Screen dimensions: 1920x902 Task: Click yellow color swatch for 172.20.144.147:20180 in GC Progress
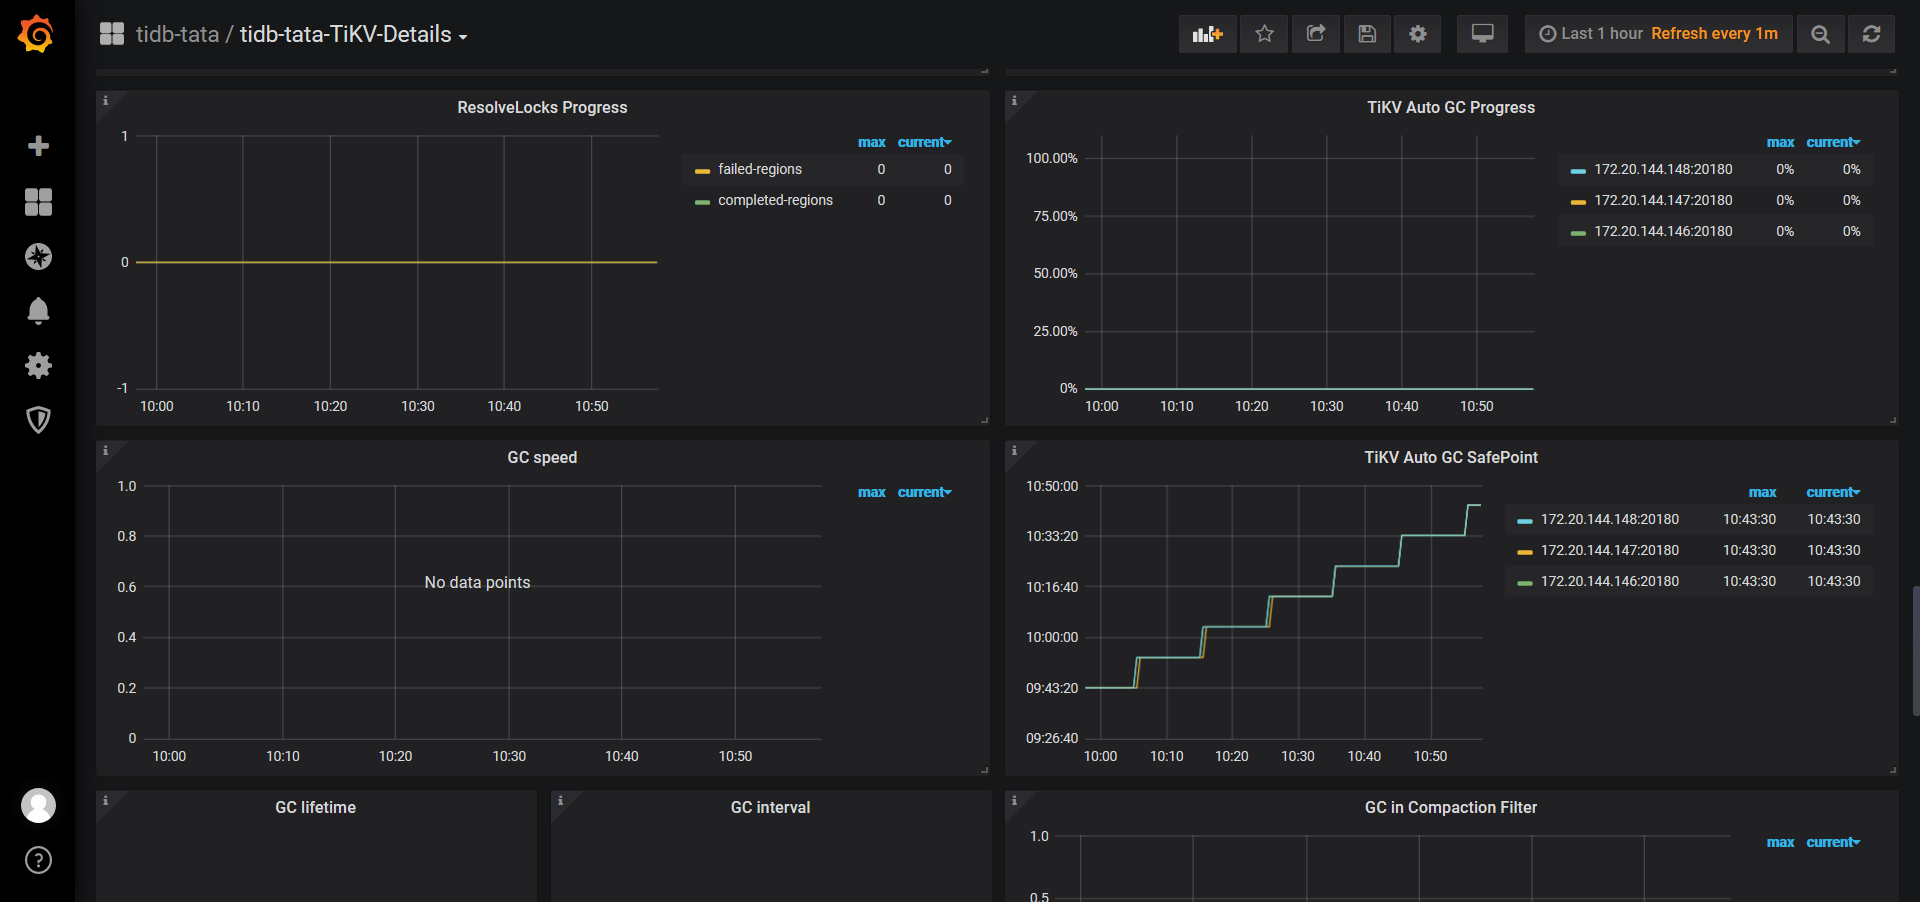pos(1578,202)
